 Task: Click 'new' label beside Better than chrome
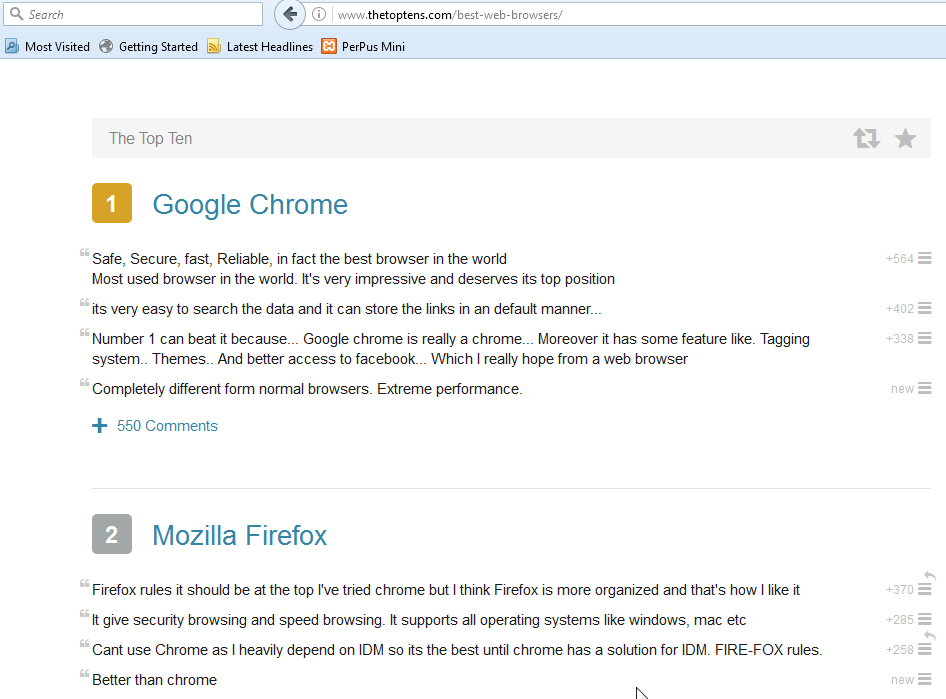(x=902, y=680)
